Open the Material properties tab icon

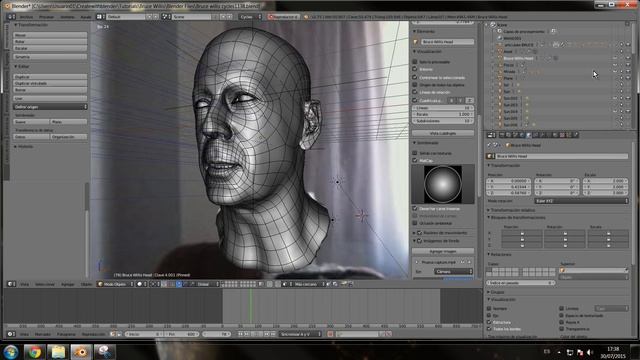pyautogui.click(x=556, y=135)
